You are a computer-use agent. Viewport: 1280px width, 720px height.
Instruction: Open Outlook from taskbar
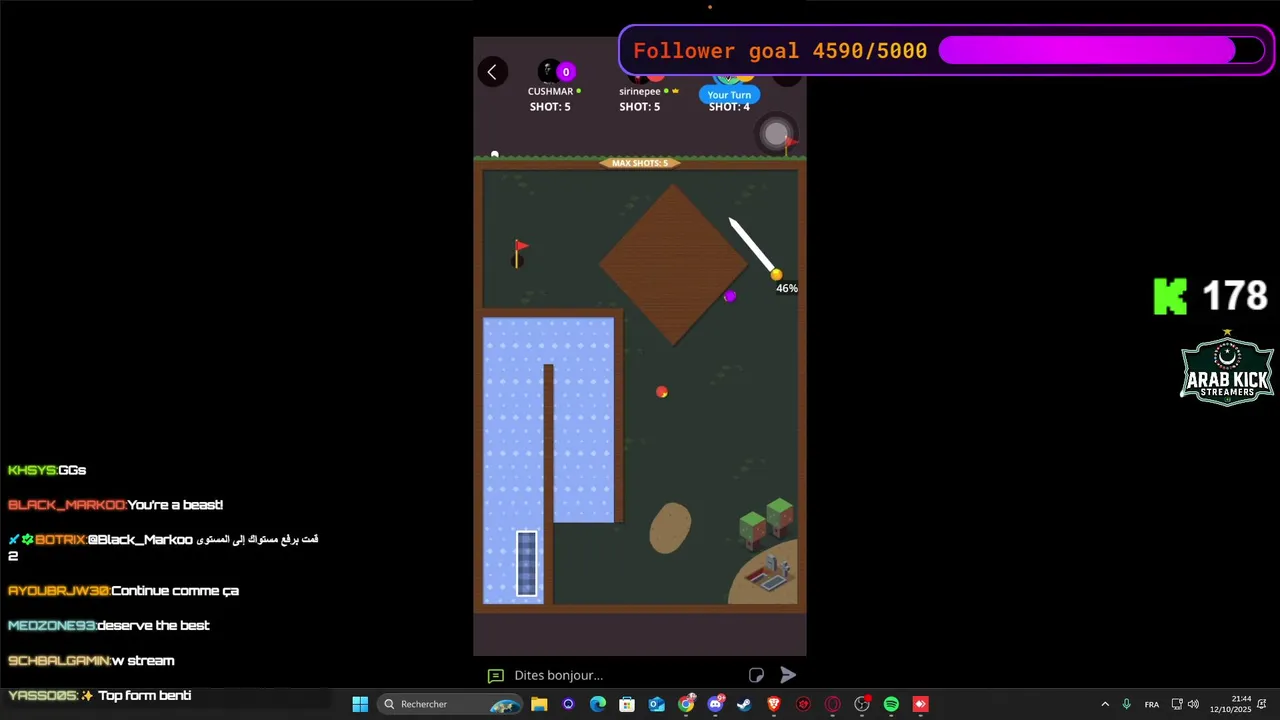657,704
